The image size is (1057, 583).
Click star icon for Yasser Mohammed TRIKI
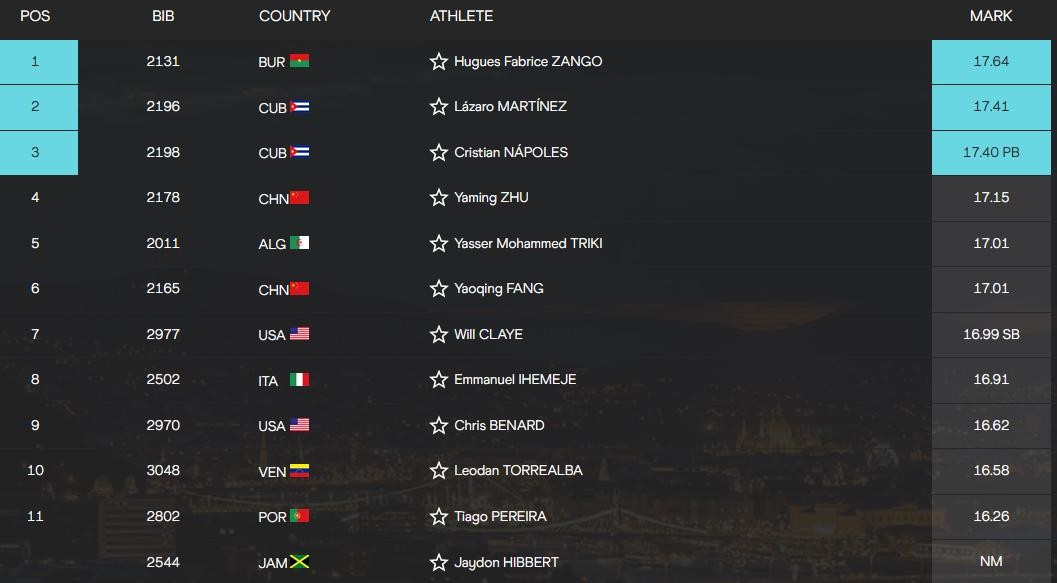click(438, 244)
